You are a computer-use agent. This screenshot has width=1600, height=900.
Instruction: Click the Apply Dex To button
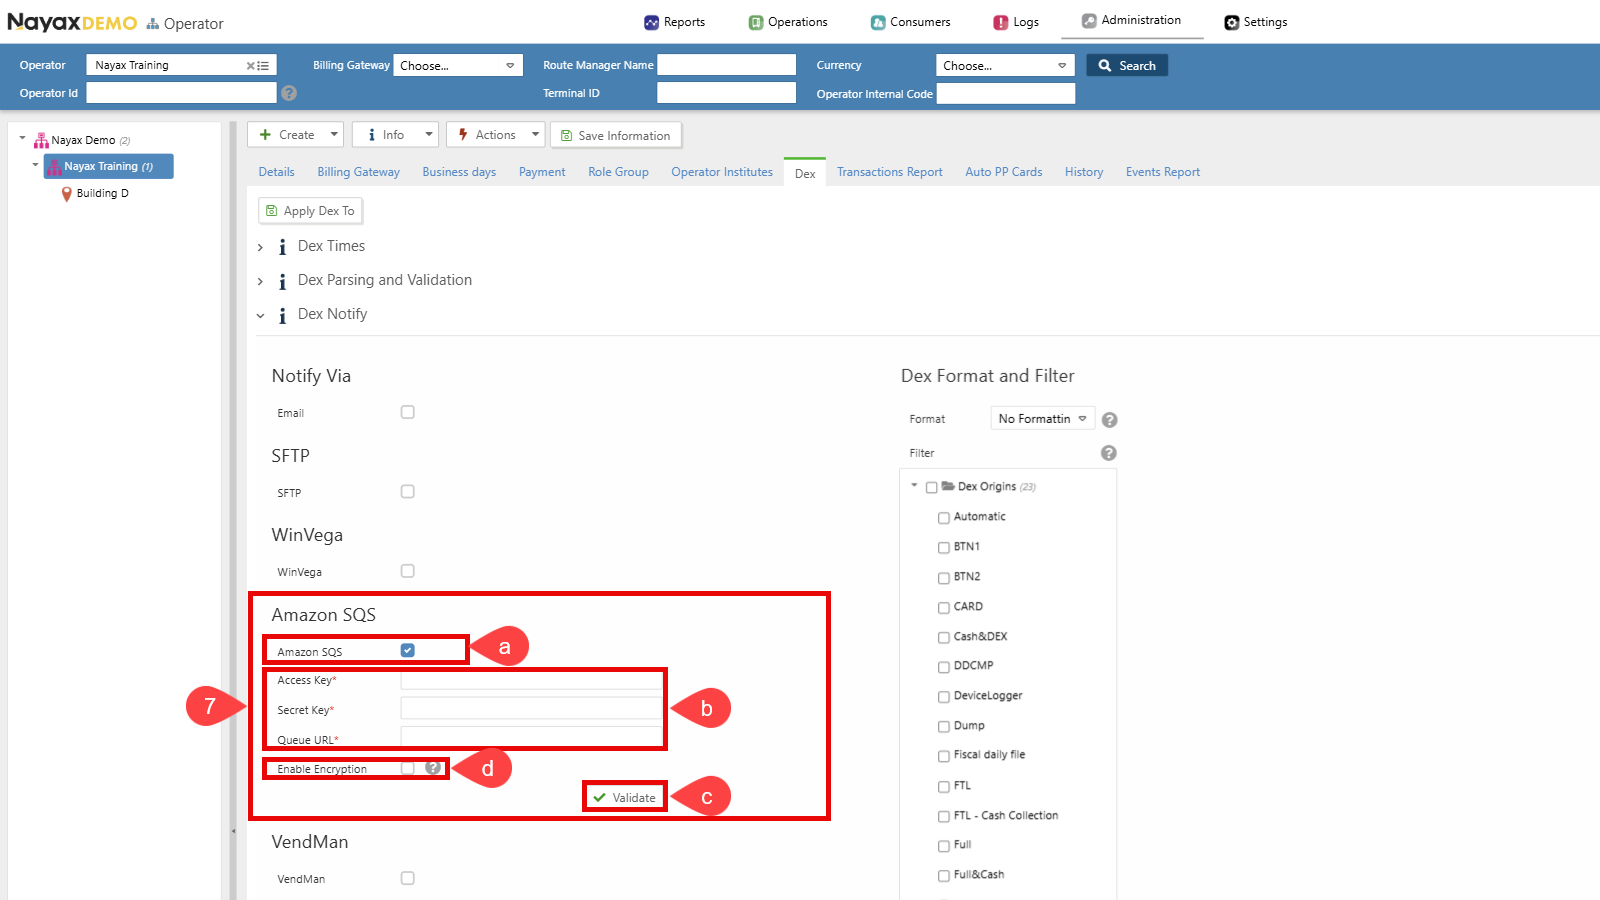coord(310,211)
